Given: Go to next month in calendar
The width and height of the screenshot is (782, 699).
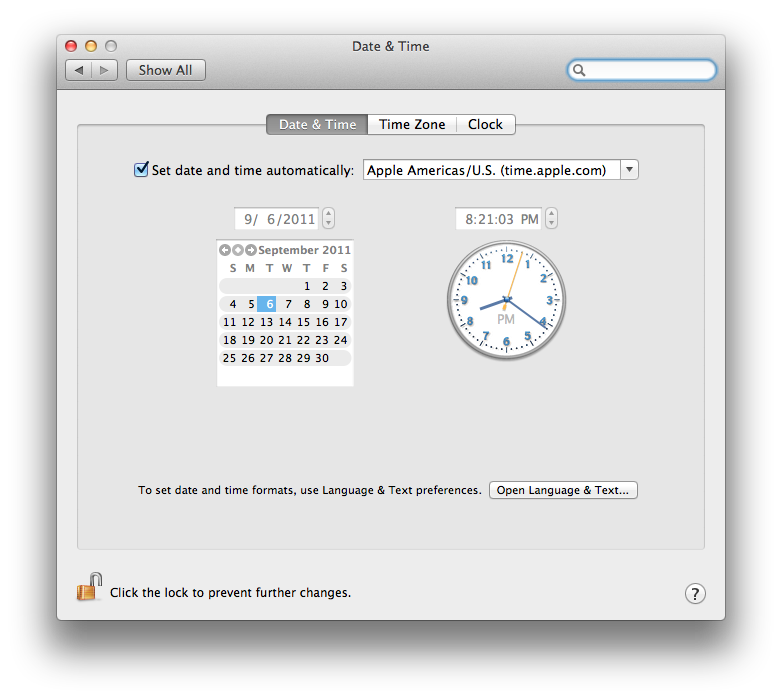Looking at the screenshot, I should coord(251,250).
